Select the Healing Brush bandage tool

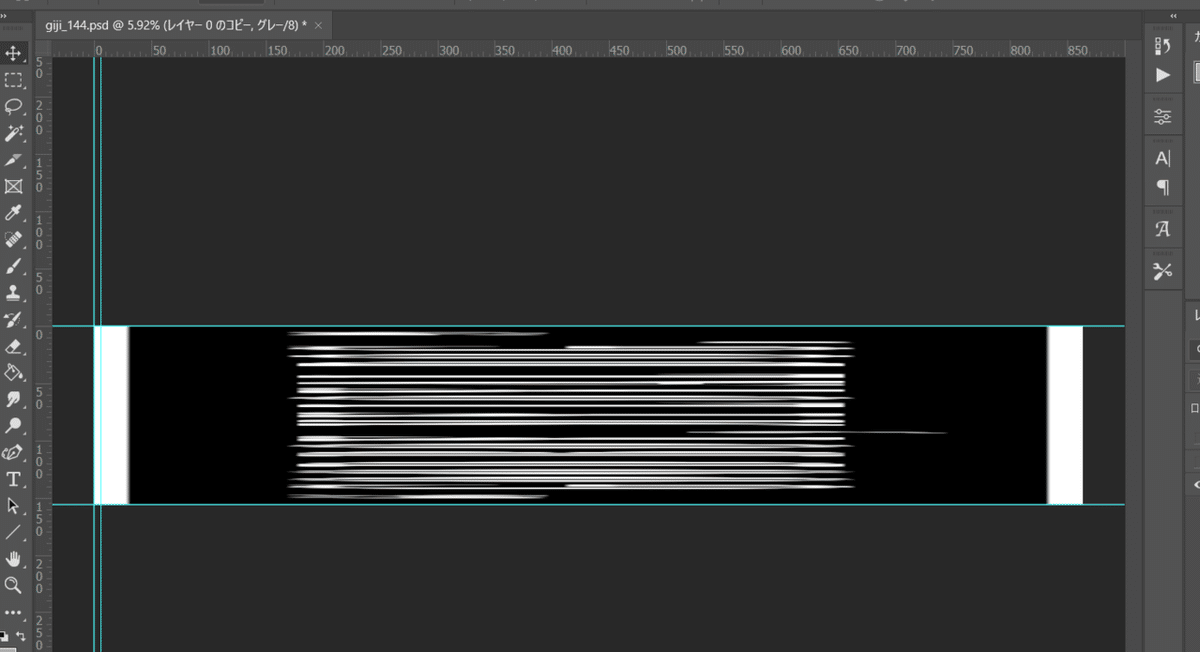(x=14, y=240)
